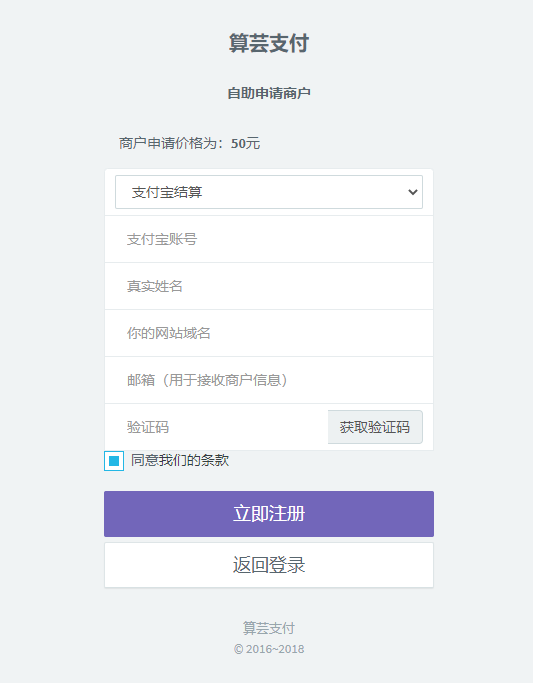Image resolution: width=533 pixels, height=683 pixels.
Task: Select the 支付宝结算 option text
Action: tap(167, 192)
